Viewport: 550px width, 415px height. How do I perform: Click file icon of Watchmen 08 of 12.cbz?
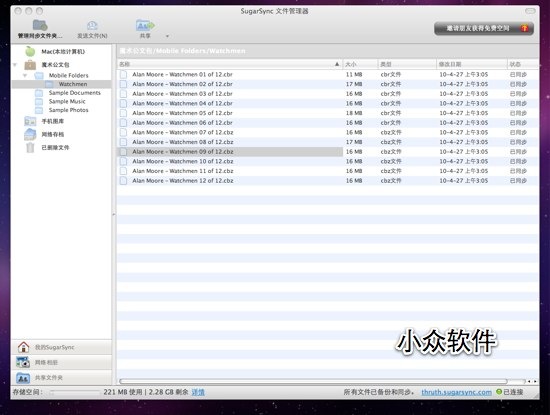tap(123, 142)
